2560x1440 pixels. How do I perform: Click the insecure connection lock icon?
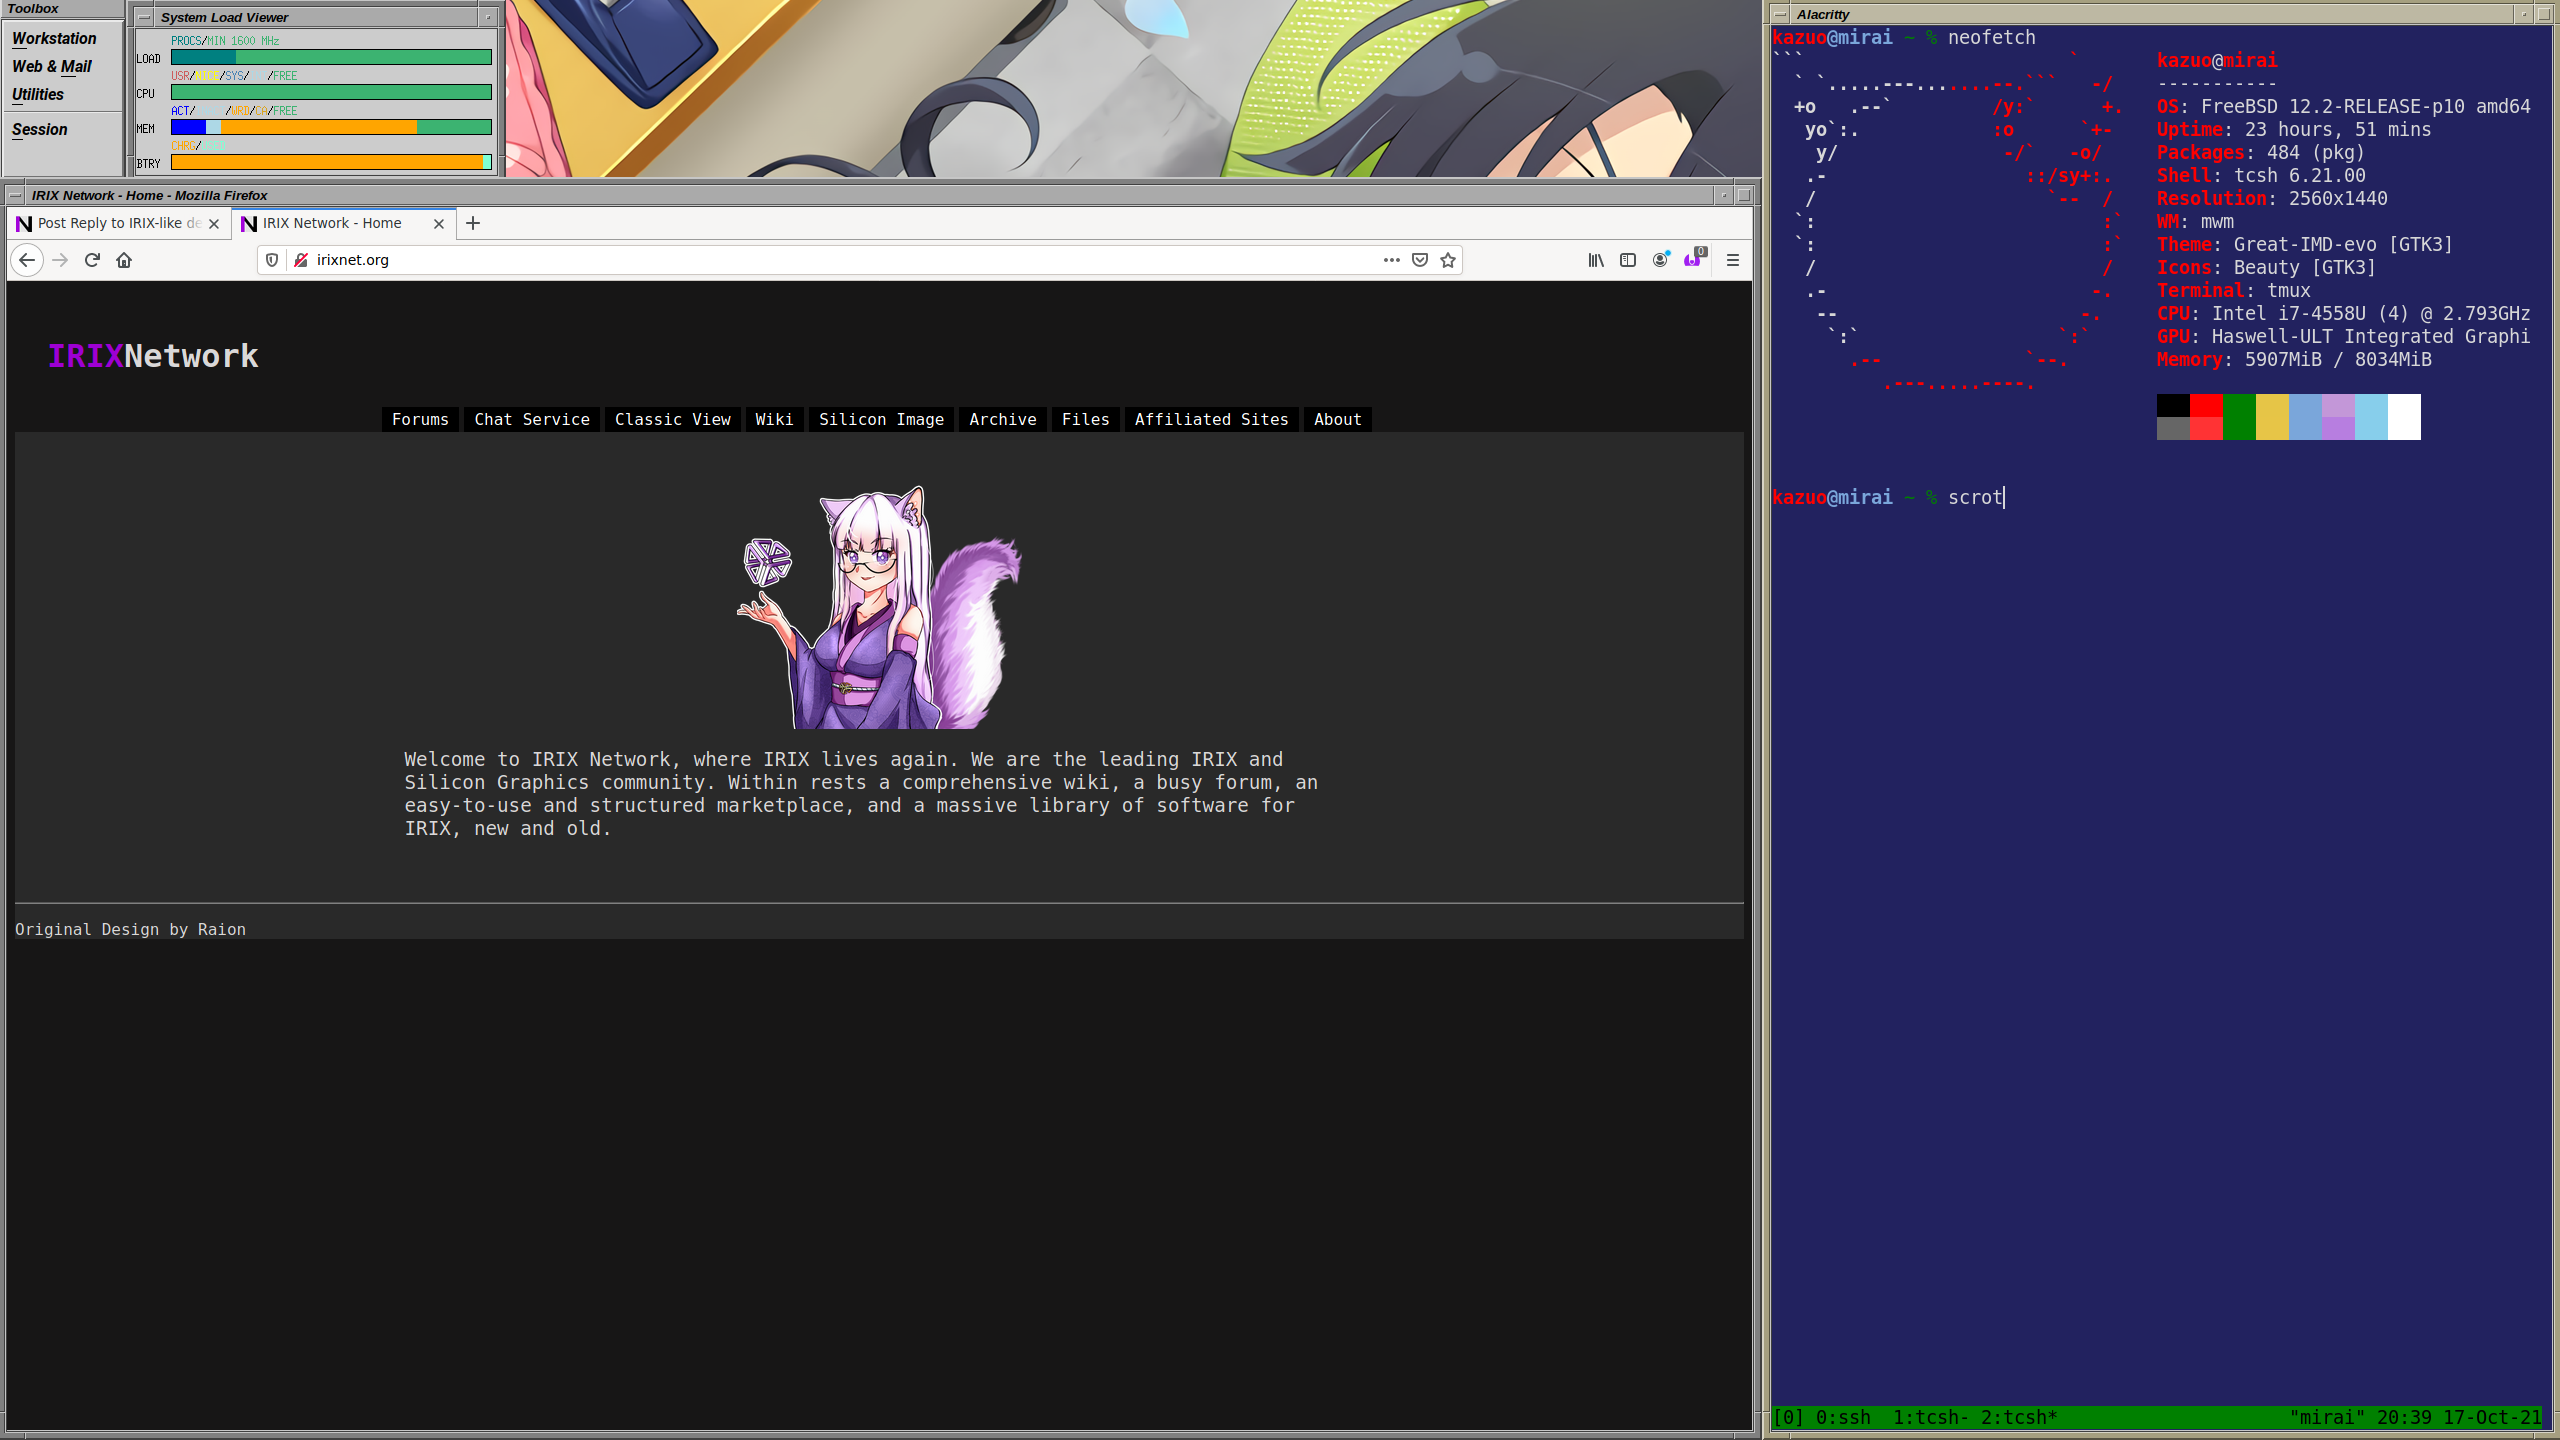point(300,260)
